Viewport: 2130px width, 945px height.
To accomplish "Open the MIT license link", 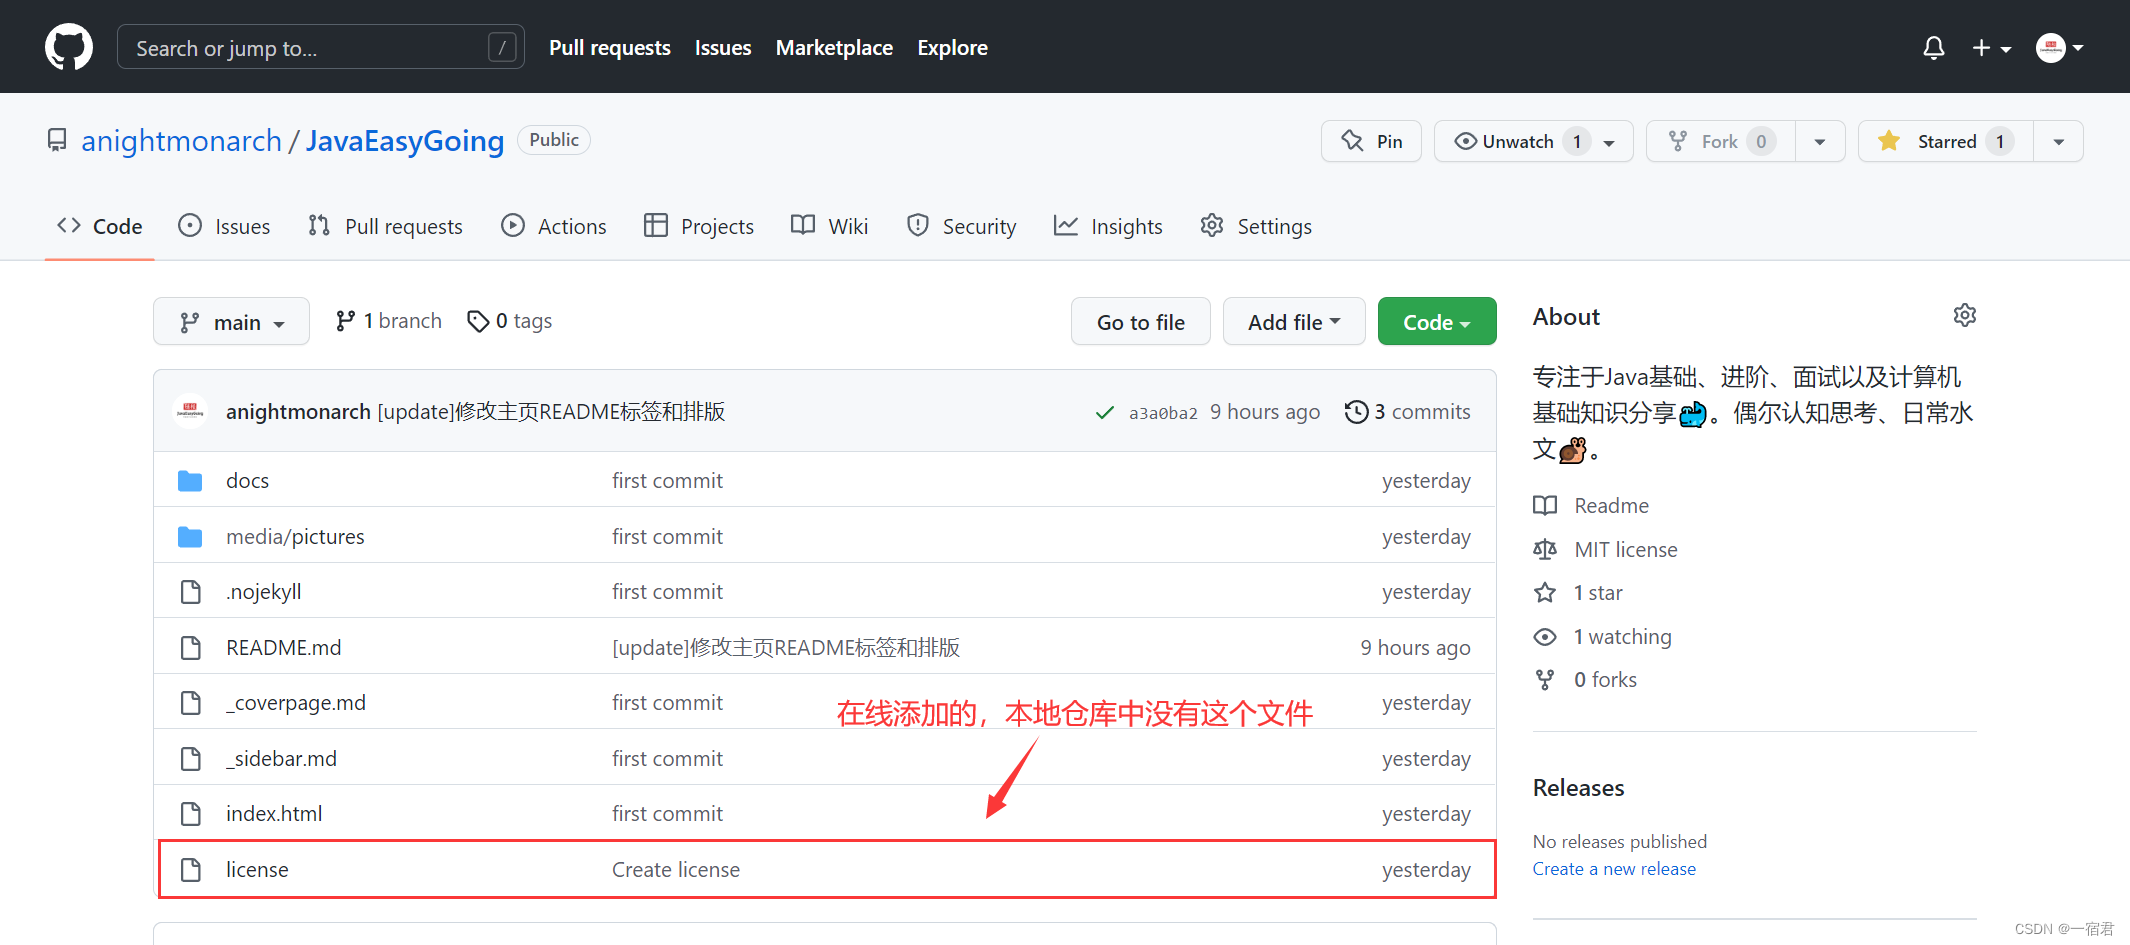I will point(1606,550).
